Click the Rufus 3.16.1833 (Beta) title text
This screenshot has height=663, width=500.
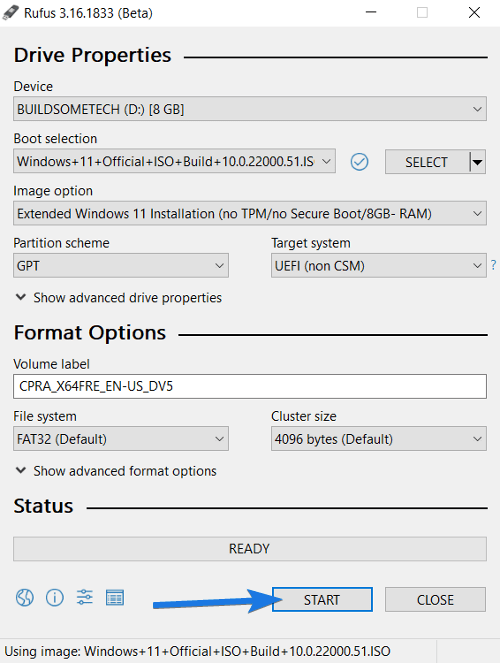tap(88, 13)
